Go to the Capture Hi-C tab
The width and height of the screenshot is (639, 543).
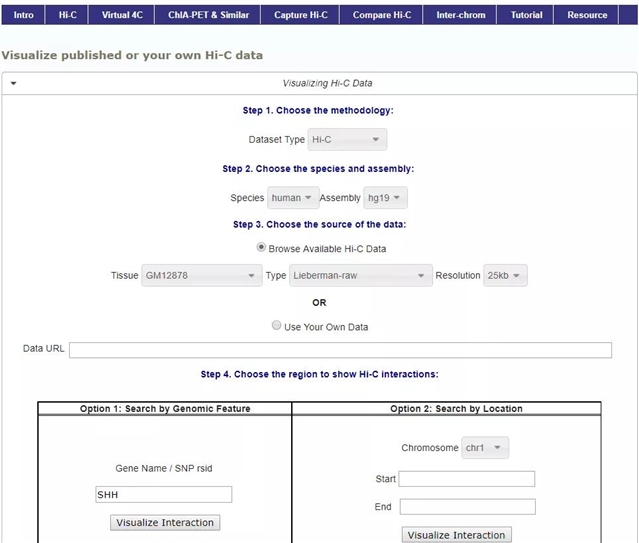tap(301, 15)
